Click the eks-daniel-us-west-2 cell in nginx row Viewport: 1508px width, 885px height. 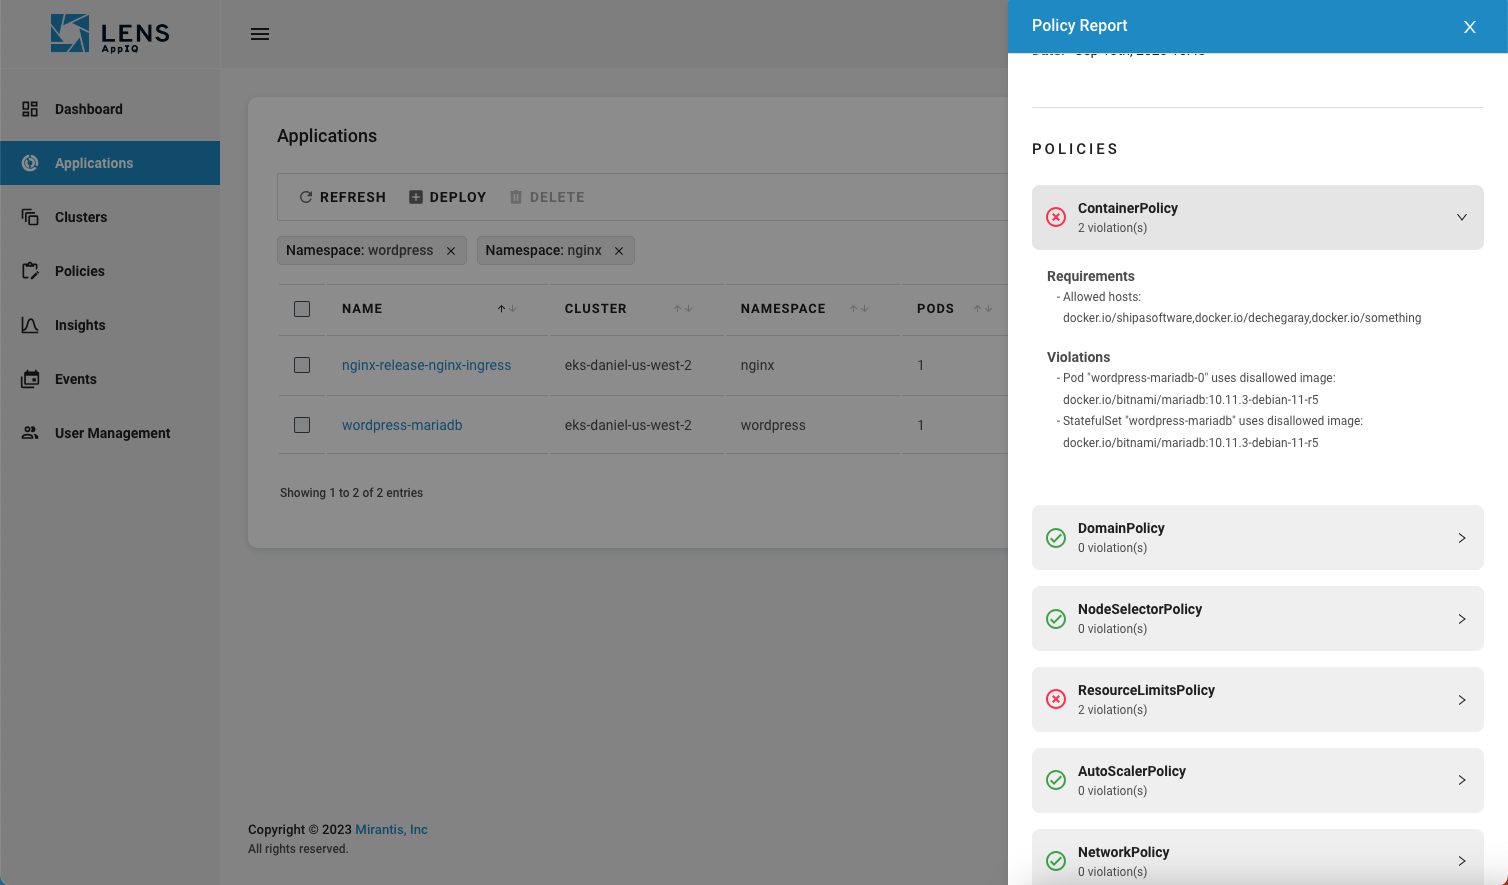point(628,365)
